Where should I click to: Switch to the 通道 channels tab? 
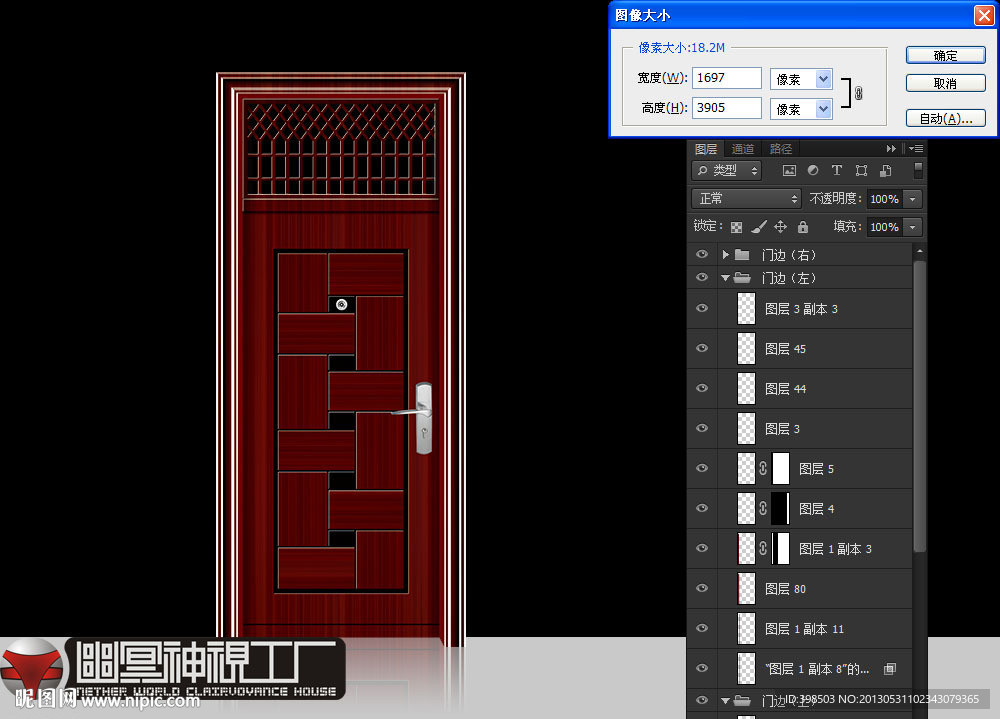click(x=742, y=149)
